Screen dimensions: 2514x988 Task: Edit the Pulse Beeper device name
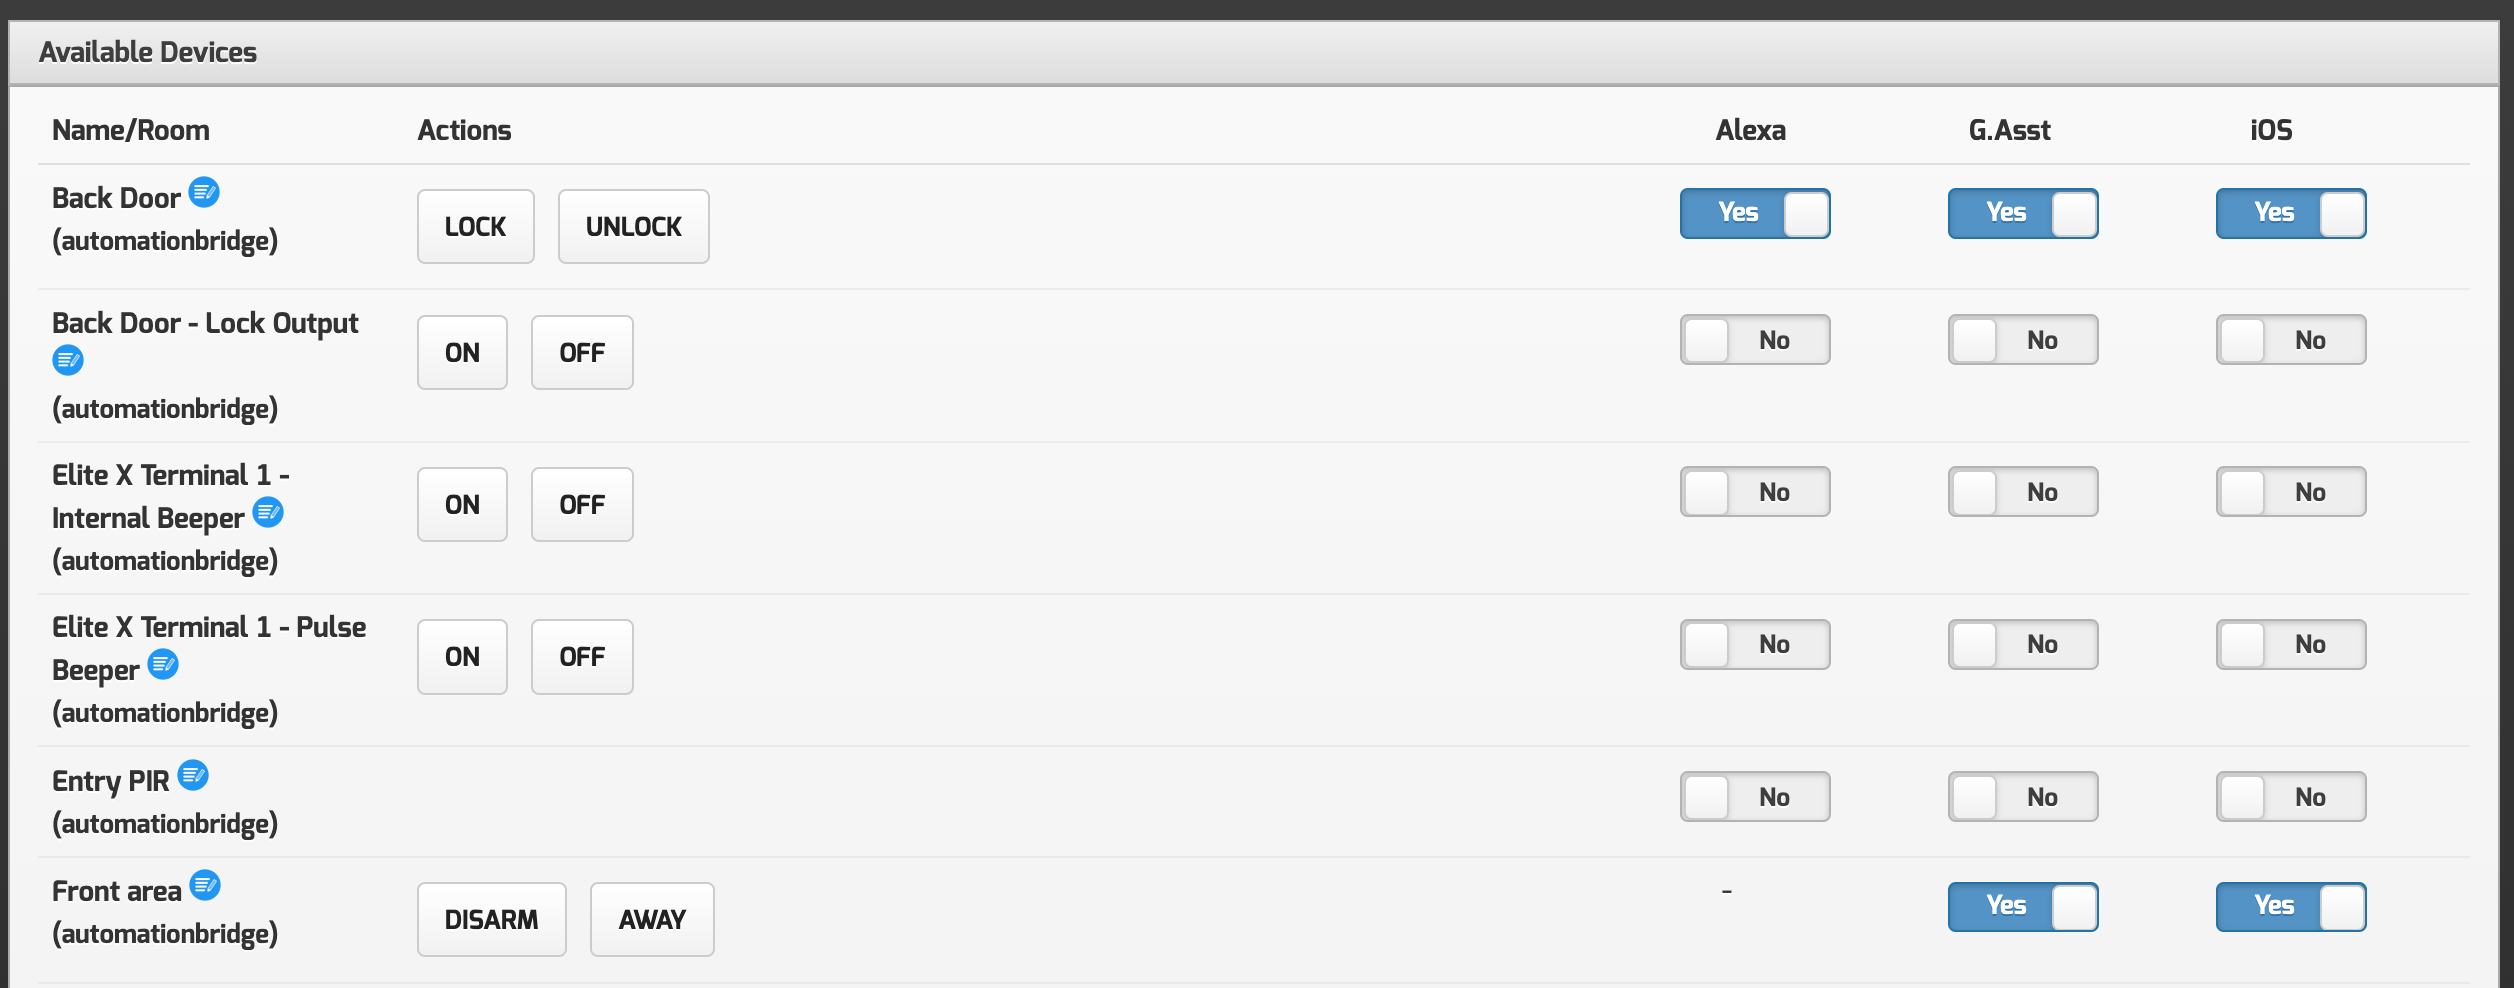pos(163,664)
